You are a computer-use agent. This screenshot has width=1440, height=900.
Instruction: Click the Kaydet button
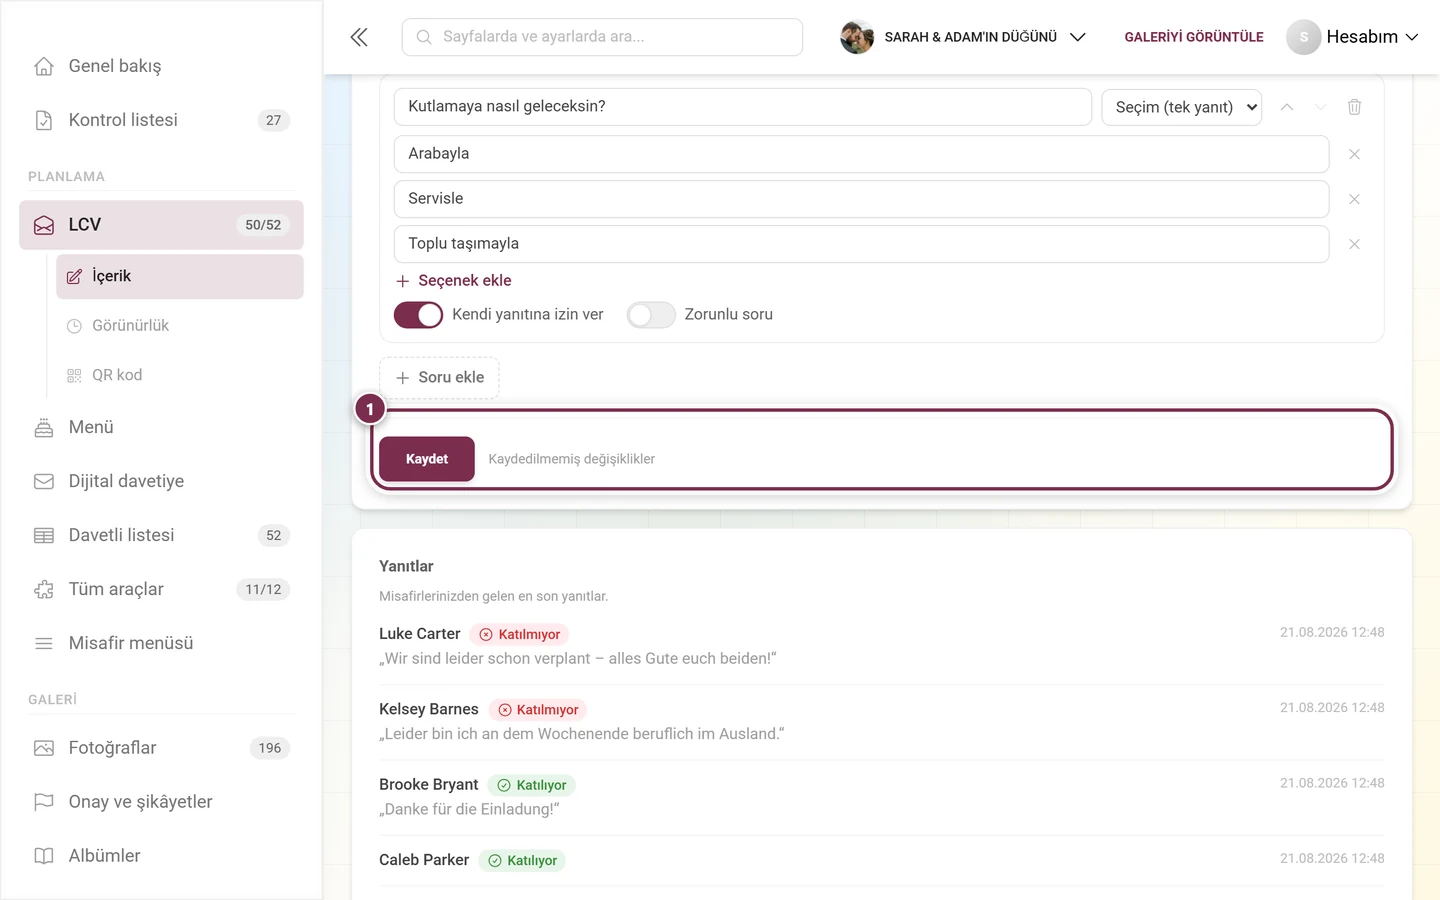[x=427, y=459]
